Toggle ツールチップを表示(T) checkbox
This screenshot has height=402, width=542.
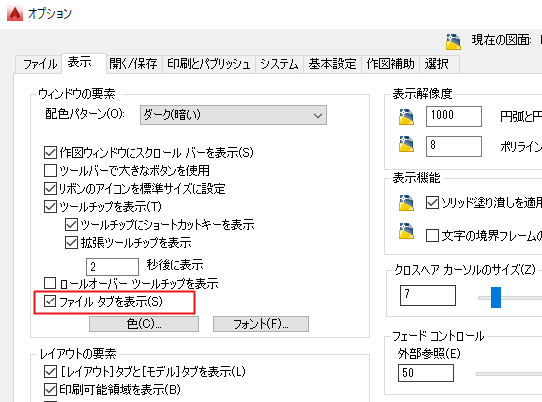coord(50,206)
